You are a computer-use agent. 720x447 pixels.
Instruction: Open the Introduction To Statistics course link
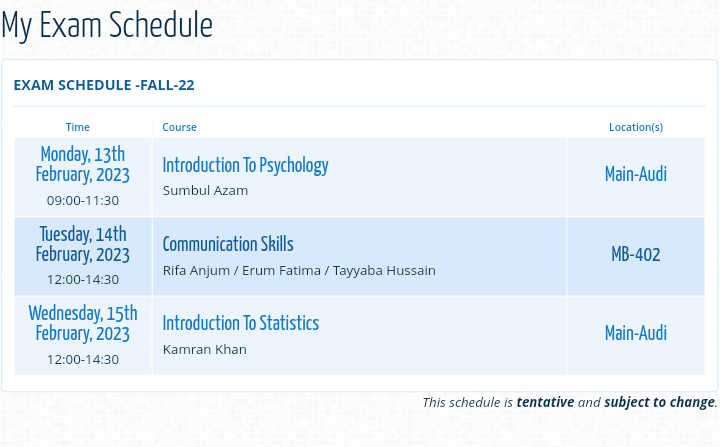(241, 323)
